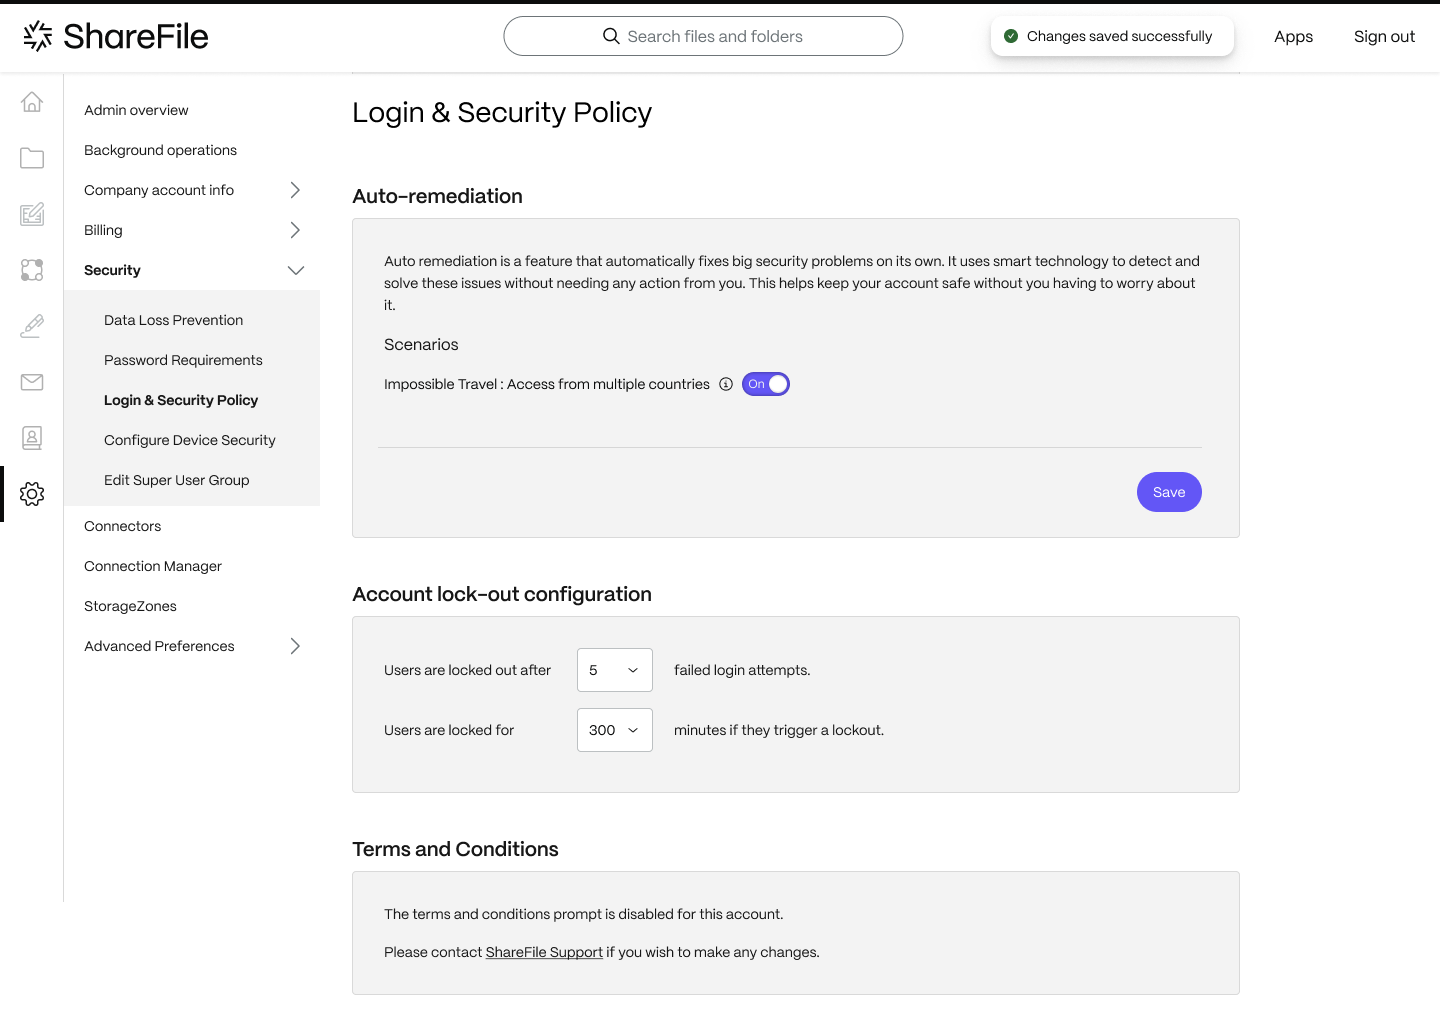Open Connectors settings
Viewport: 1440px width, 1024px height.
[x=122, y=526]
